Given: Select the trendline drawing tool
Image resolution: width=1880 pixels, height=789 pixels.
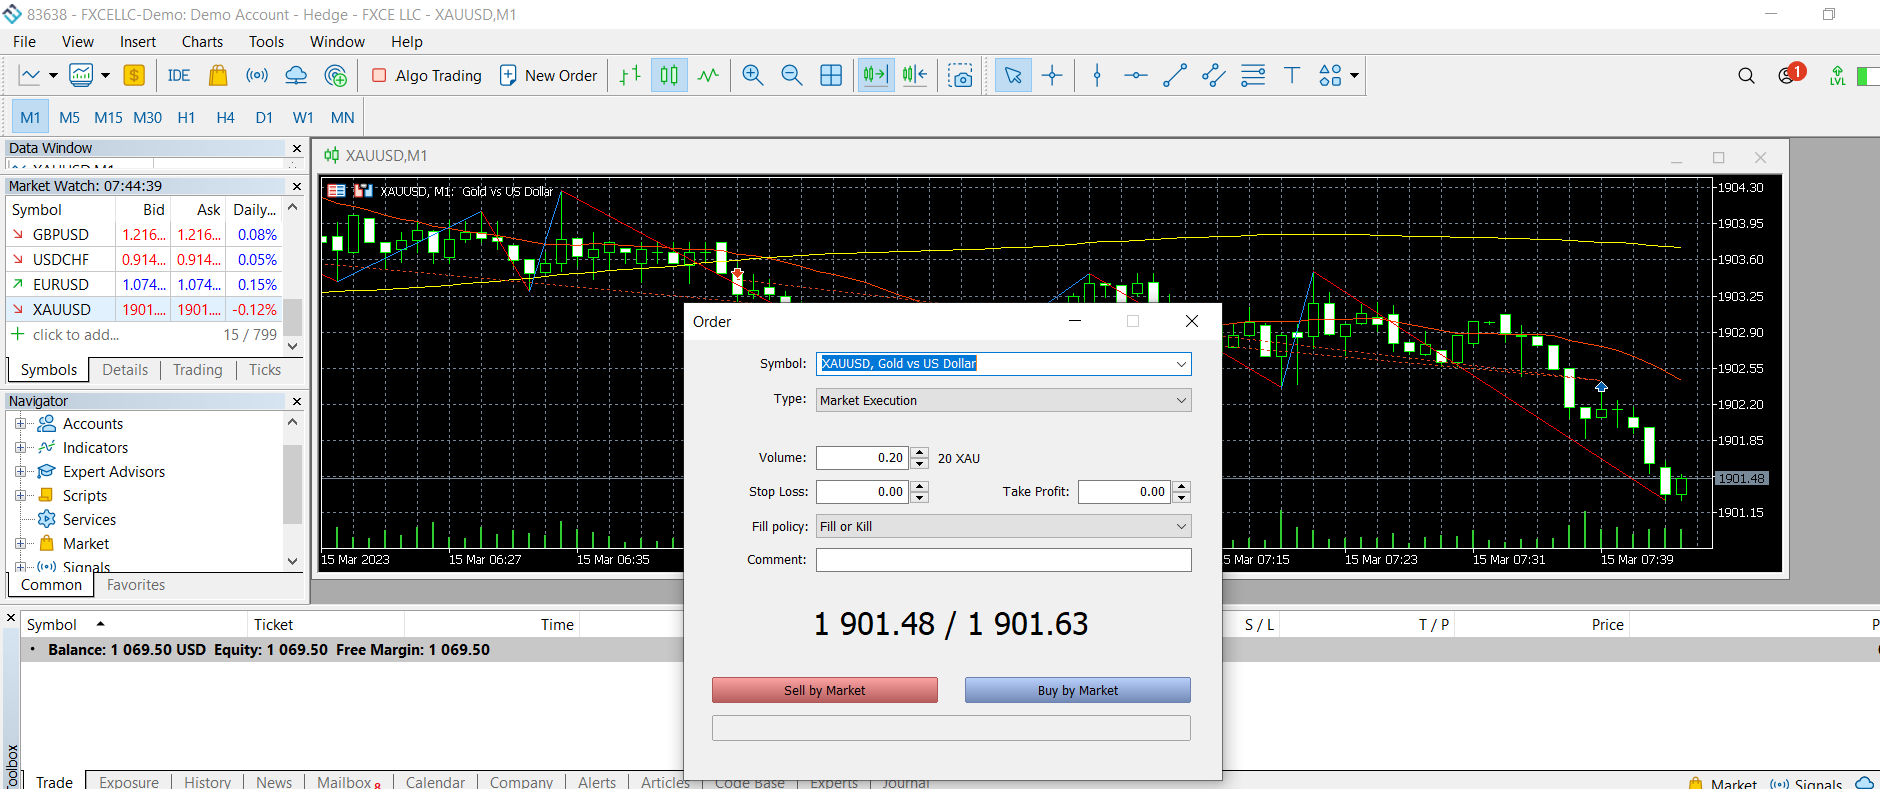Looking at the screenshot, I should pyautogui.click(x=1175, y=76).
